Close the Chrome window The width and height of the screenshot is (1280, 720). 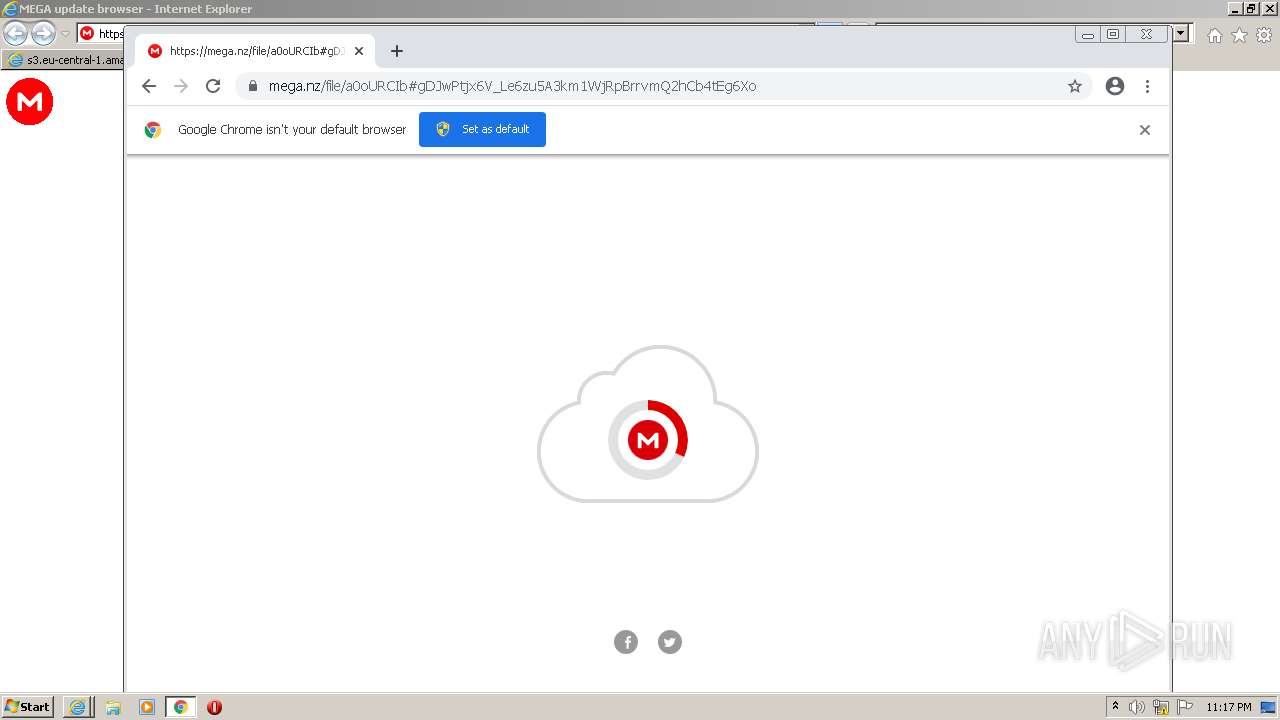click(x=1147, y=35)
